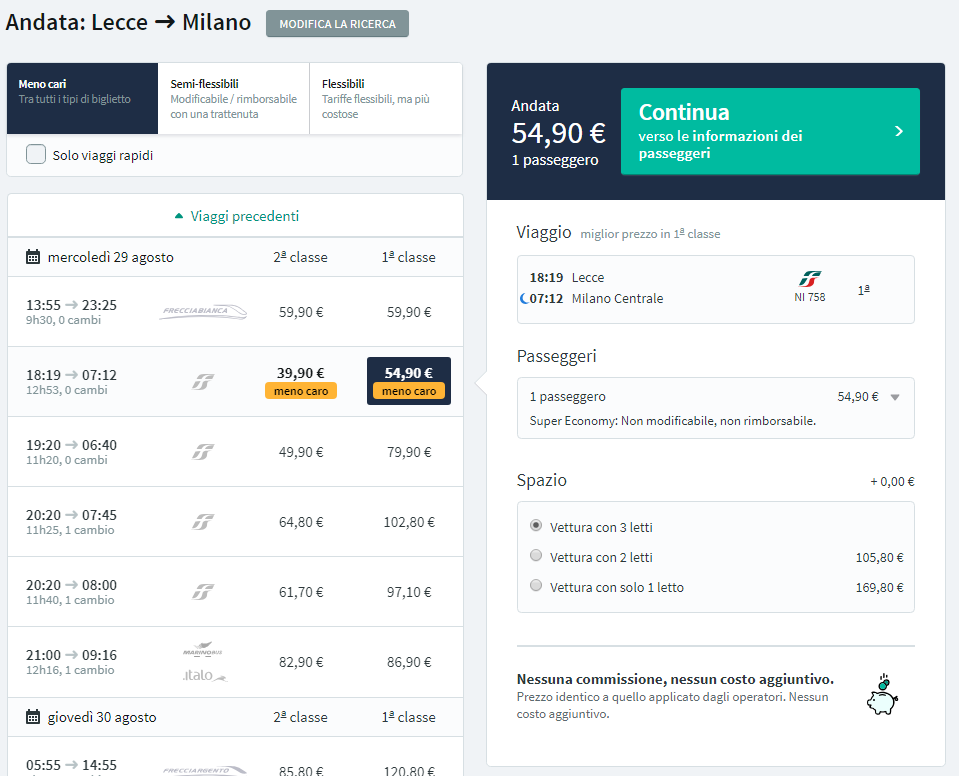
Task: Click the Italo logo on 21:00 trip
Action: [x=205, y=675]
